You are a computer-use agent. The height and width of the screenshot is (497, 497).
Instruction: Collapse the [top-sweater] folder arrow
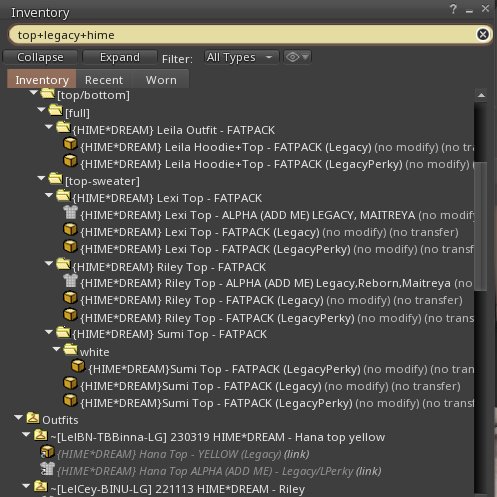coord(42,178)
